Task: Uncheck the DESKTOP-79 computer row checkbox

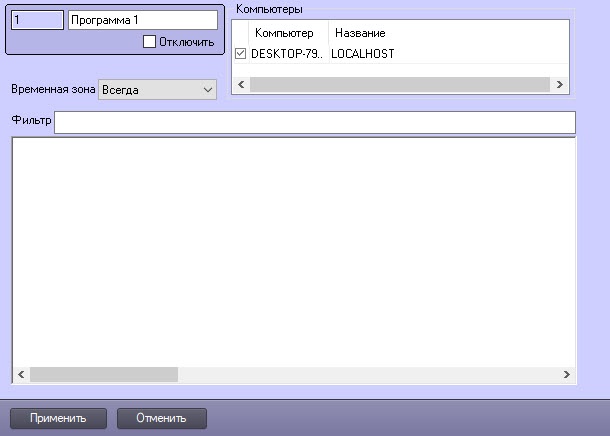Action: [240, 53]
